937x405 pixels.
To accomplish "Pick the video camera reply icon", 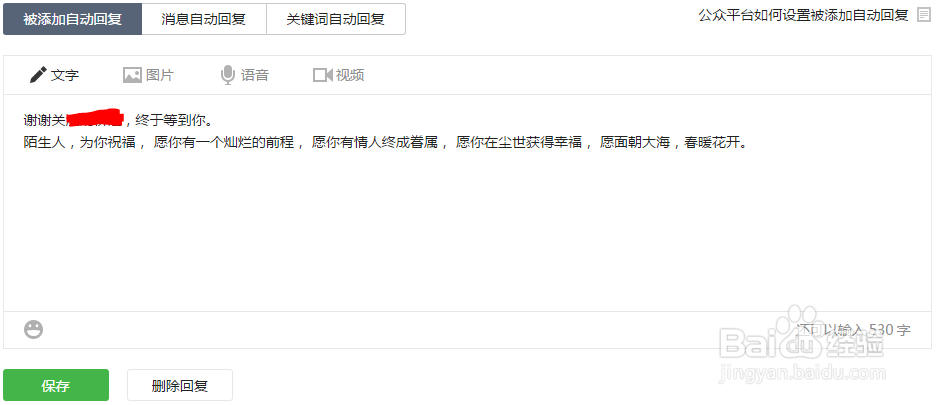I will [x=322, y=75].
